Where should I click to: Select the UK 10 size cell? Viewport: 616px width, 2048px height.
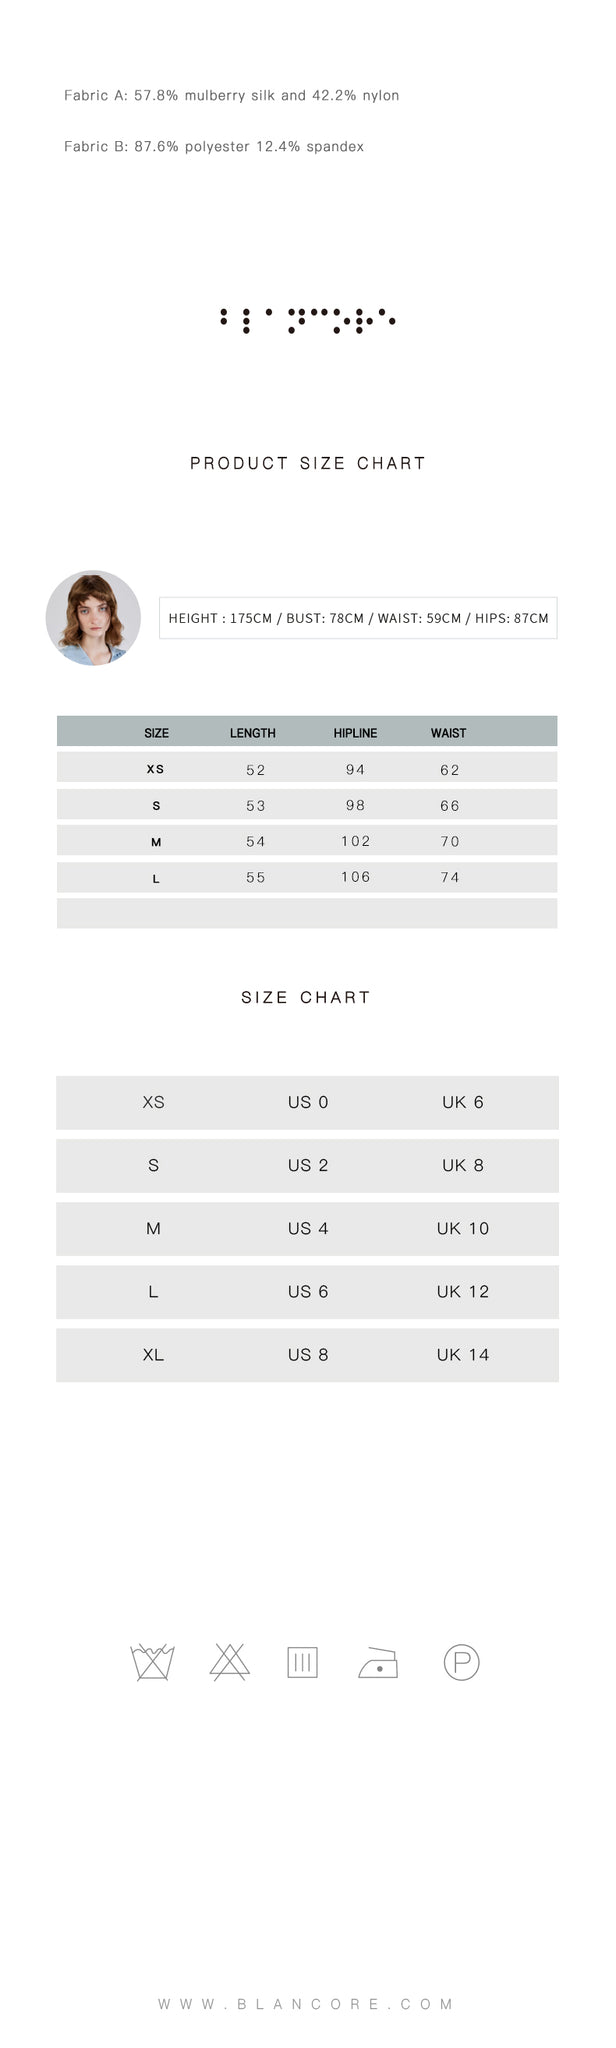click(x=463, y=1228)
